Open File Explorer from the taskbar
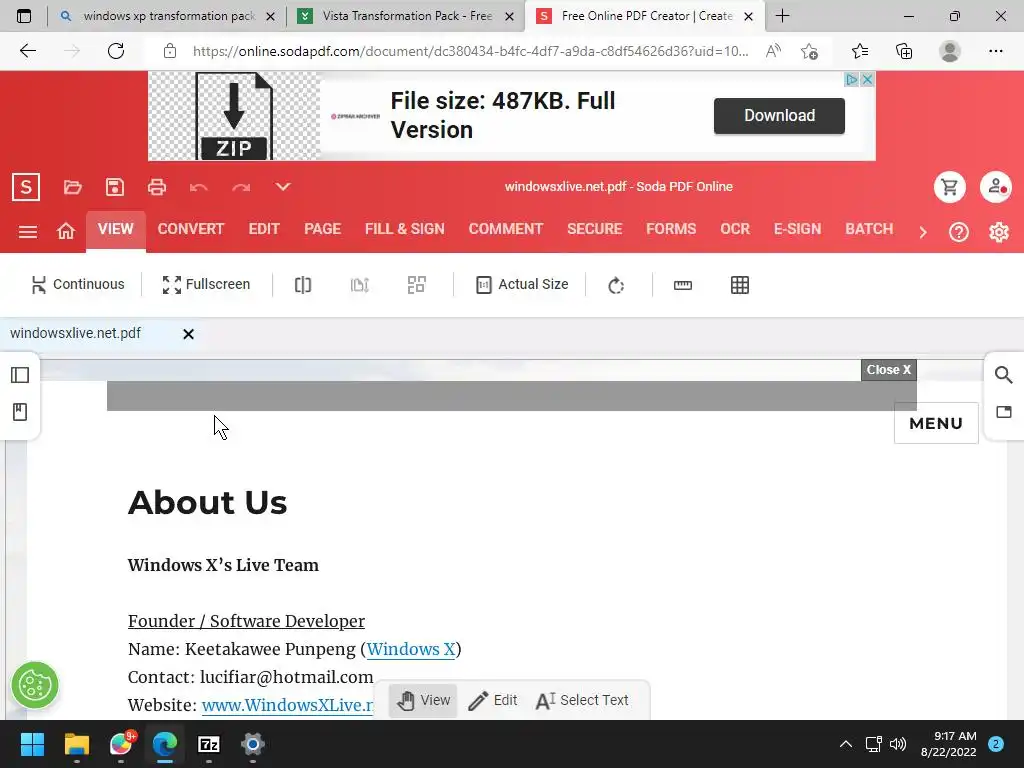Viewport: 1024px width, 768px height. [76, 744]
